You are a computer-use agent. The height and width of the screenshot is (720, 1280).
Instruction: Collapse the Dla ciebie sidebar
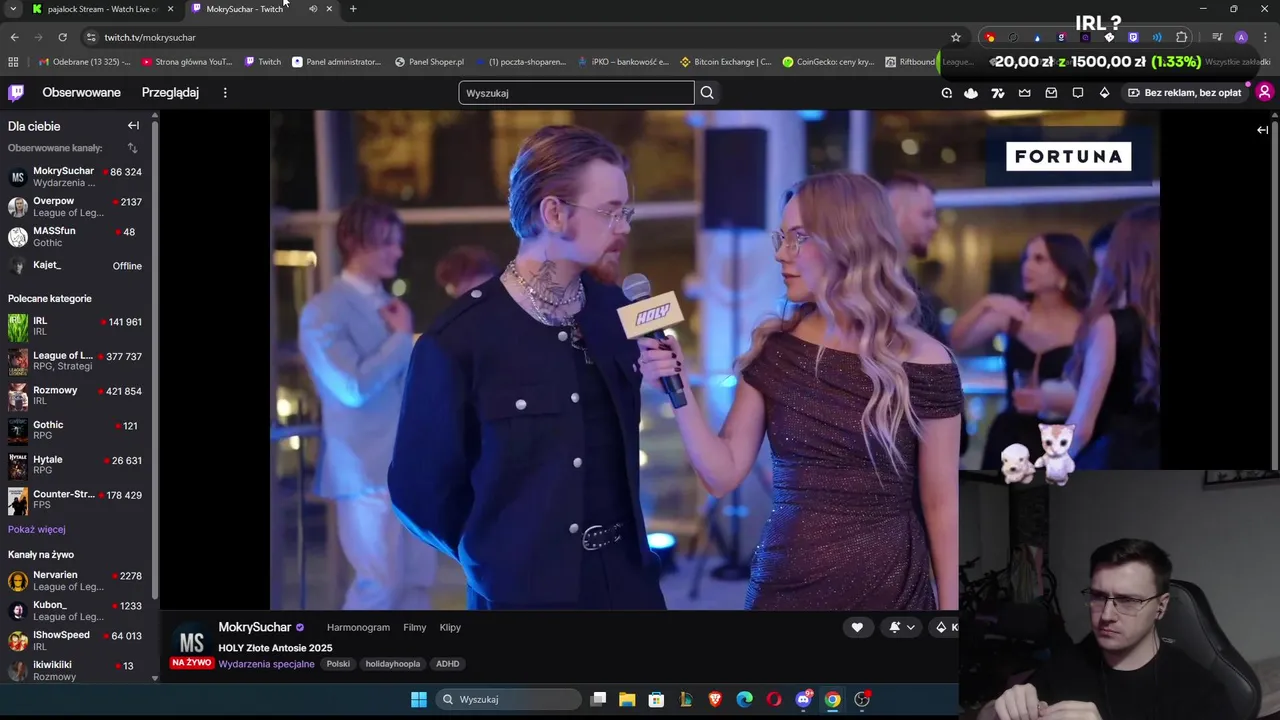click(133, 126)
